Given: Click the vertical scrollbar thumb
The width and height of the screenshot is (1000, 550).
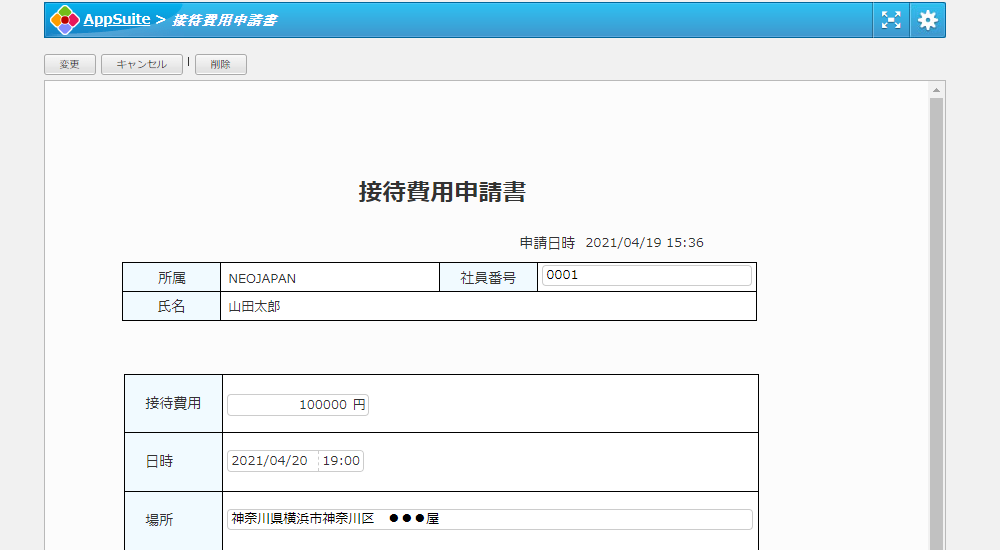Looking at the screenshot, I should 936,320.
